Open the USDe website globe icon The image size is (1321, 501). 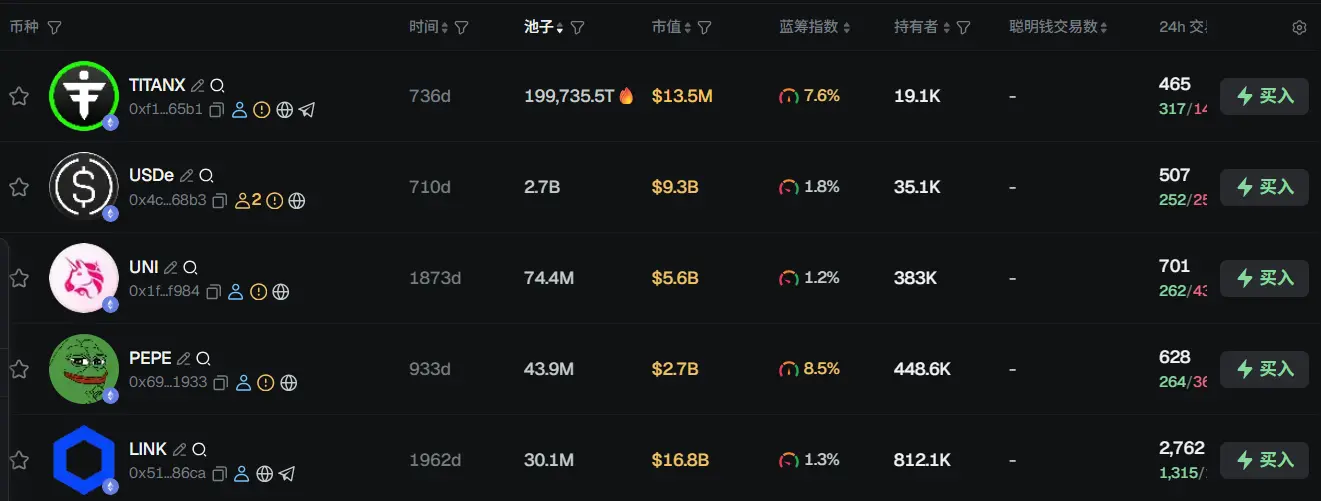click(297, 201)
